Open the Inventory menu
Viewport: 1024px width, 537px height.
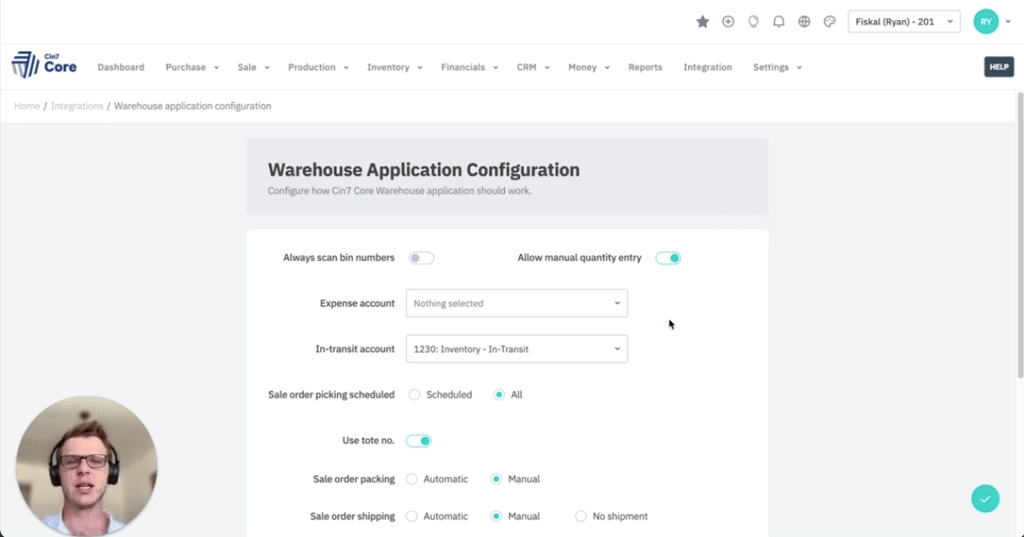coord(394,67)
